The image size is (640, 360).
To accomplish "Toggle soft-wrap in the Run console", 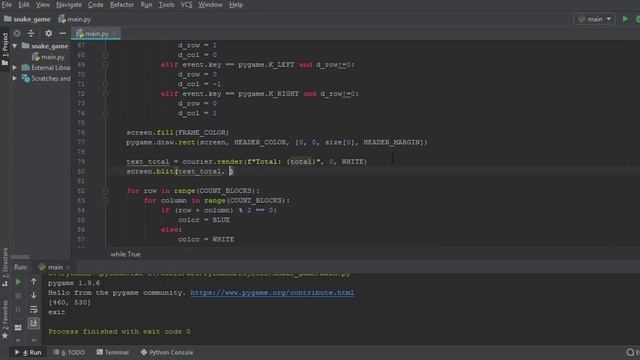I will click(33, 309).
